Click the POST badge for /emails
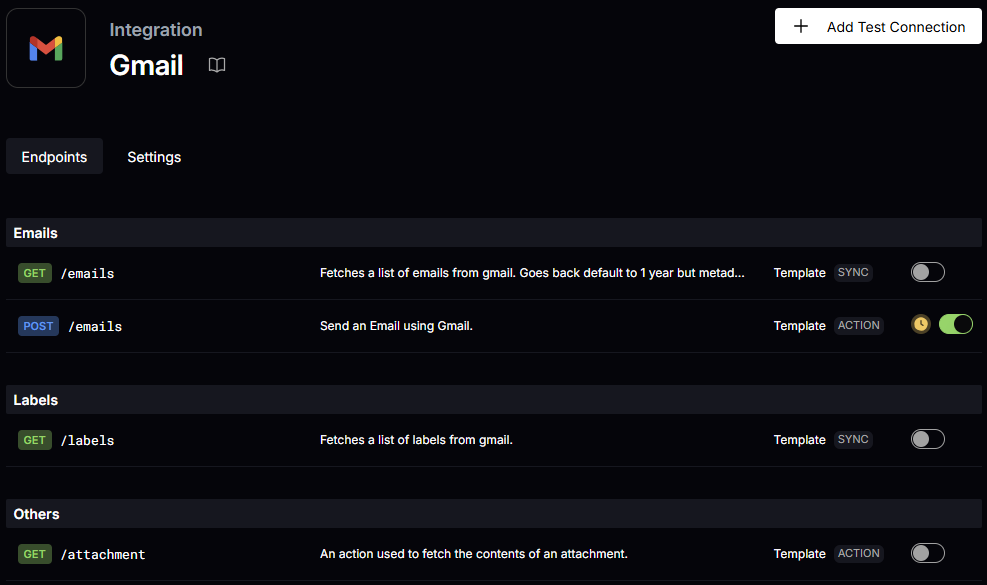The height and width of the screenshot is (585, 987). [x=39, y=326]
